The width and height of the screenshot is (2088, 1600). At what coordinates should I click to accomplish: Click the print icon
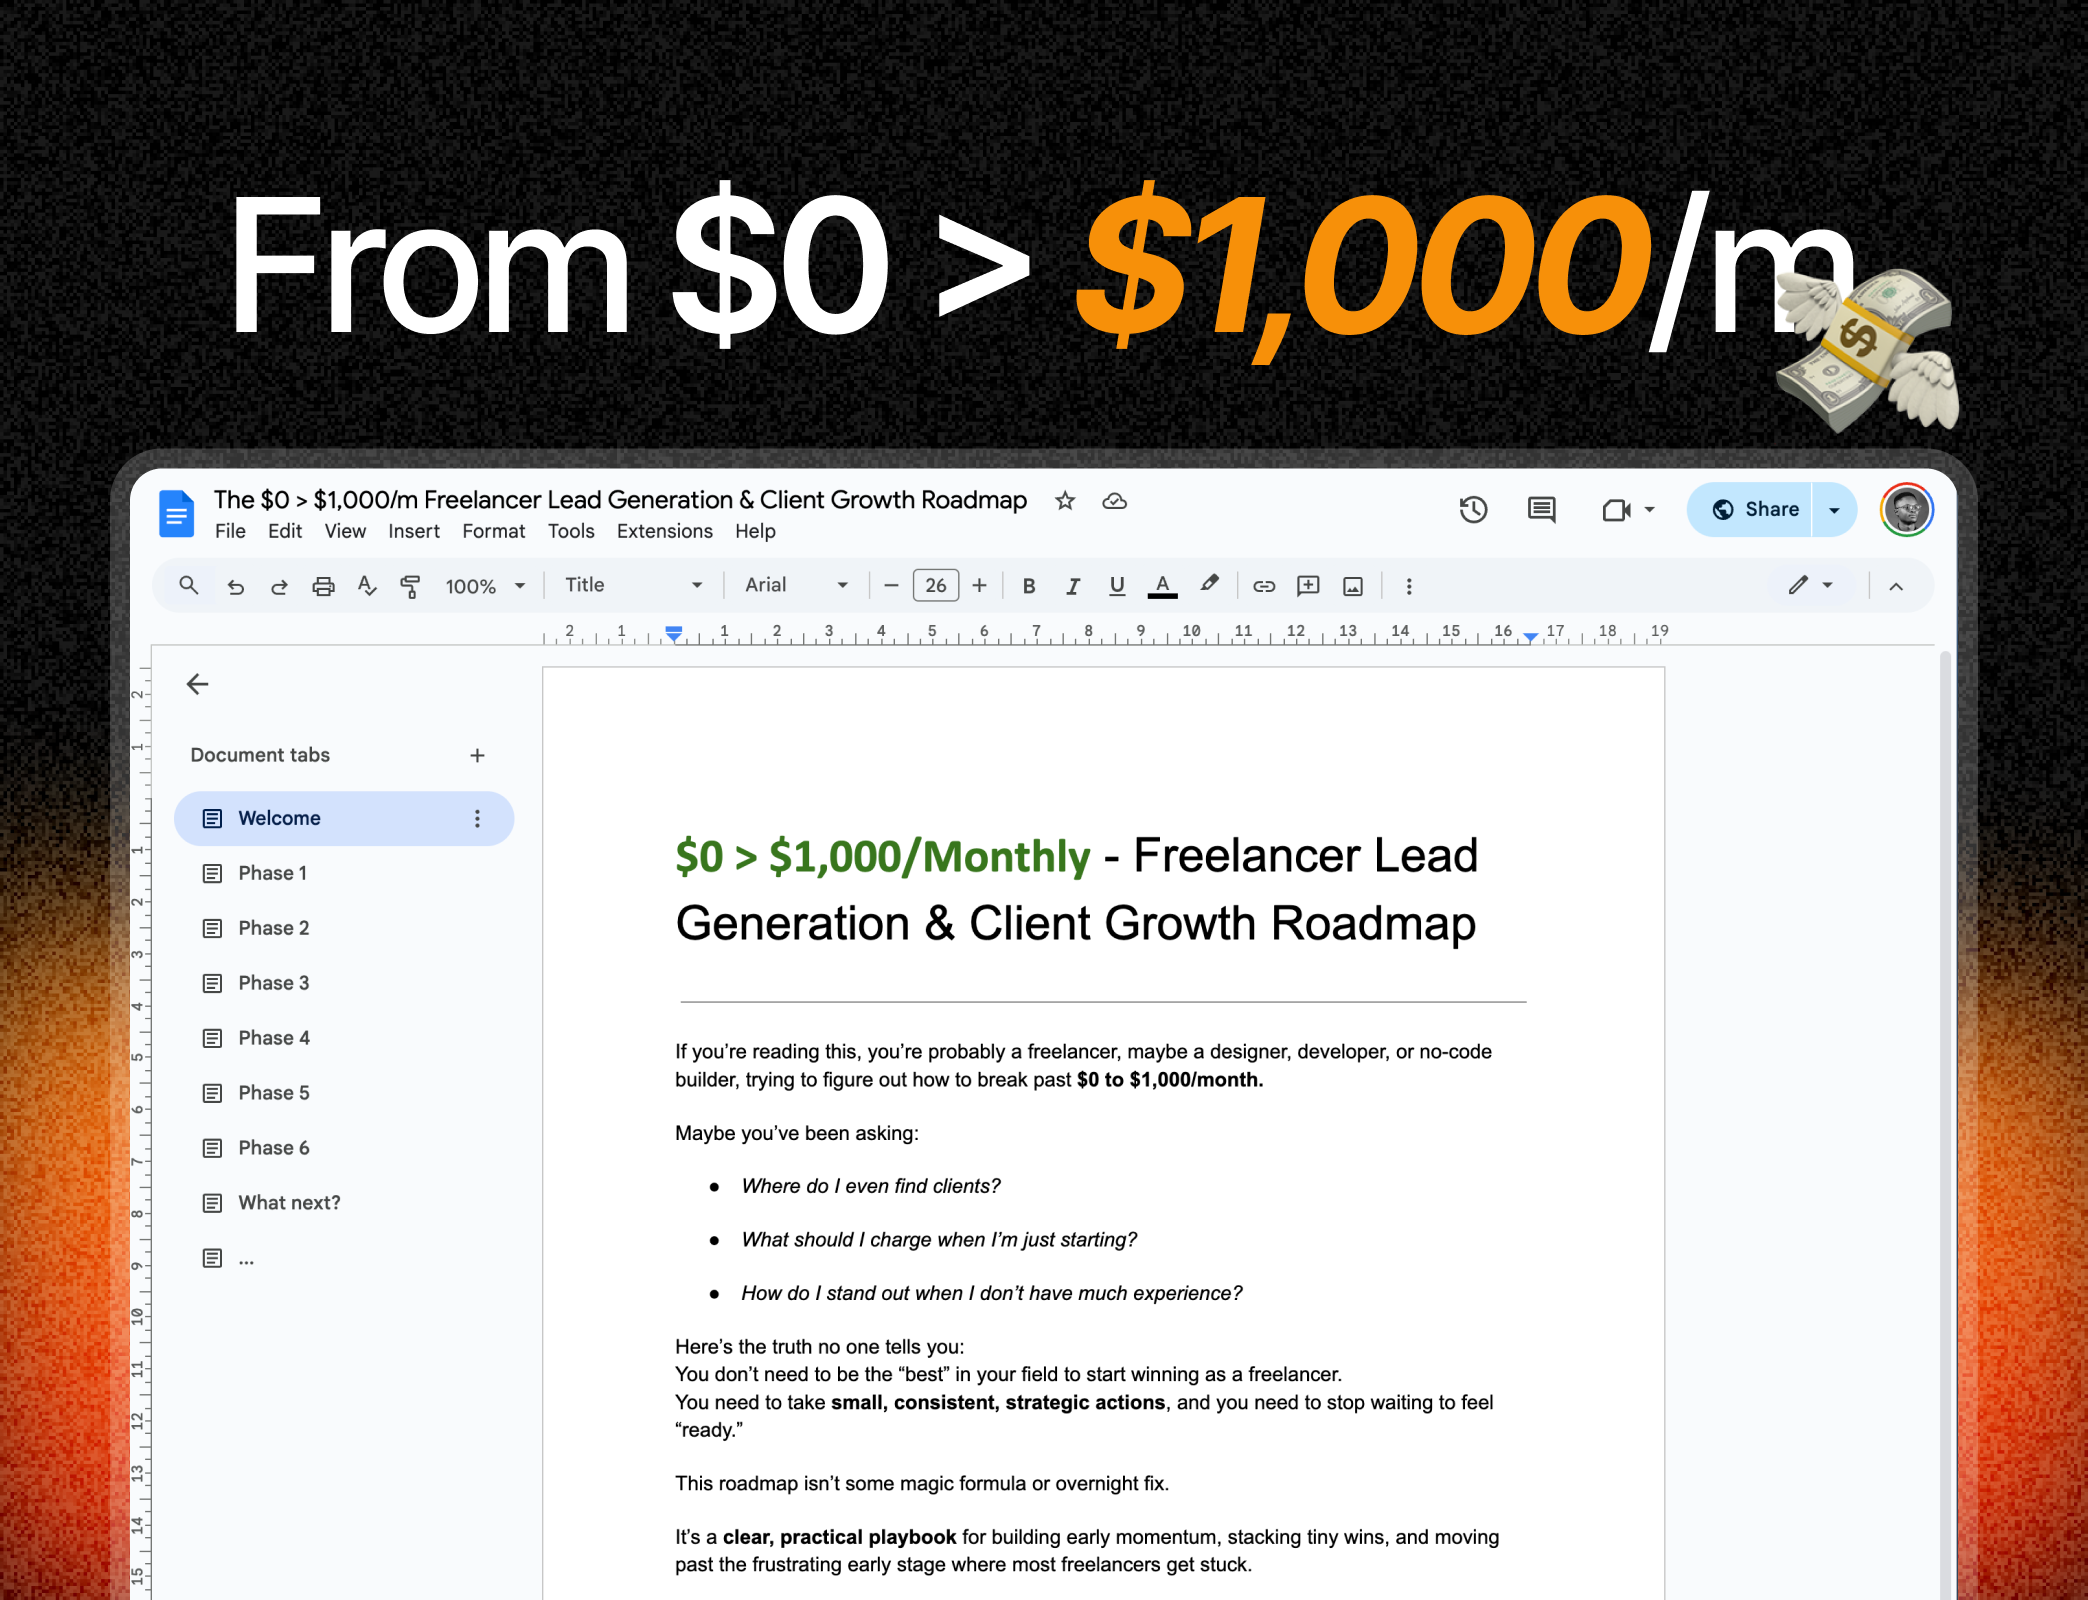[x=323, y=586]
